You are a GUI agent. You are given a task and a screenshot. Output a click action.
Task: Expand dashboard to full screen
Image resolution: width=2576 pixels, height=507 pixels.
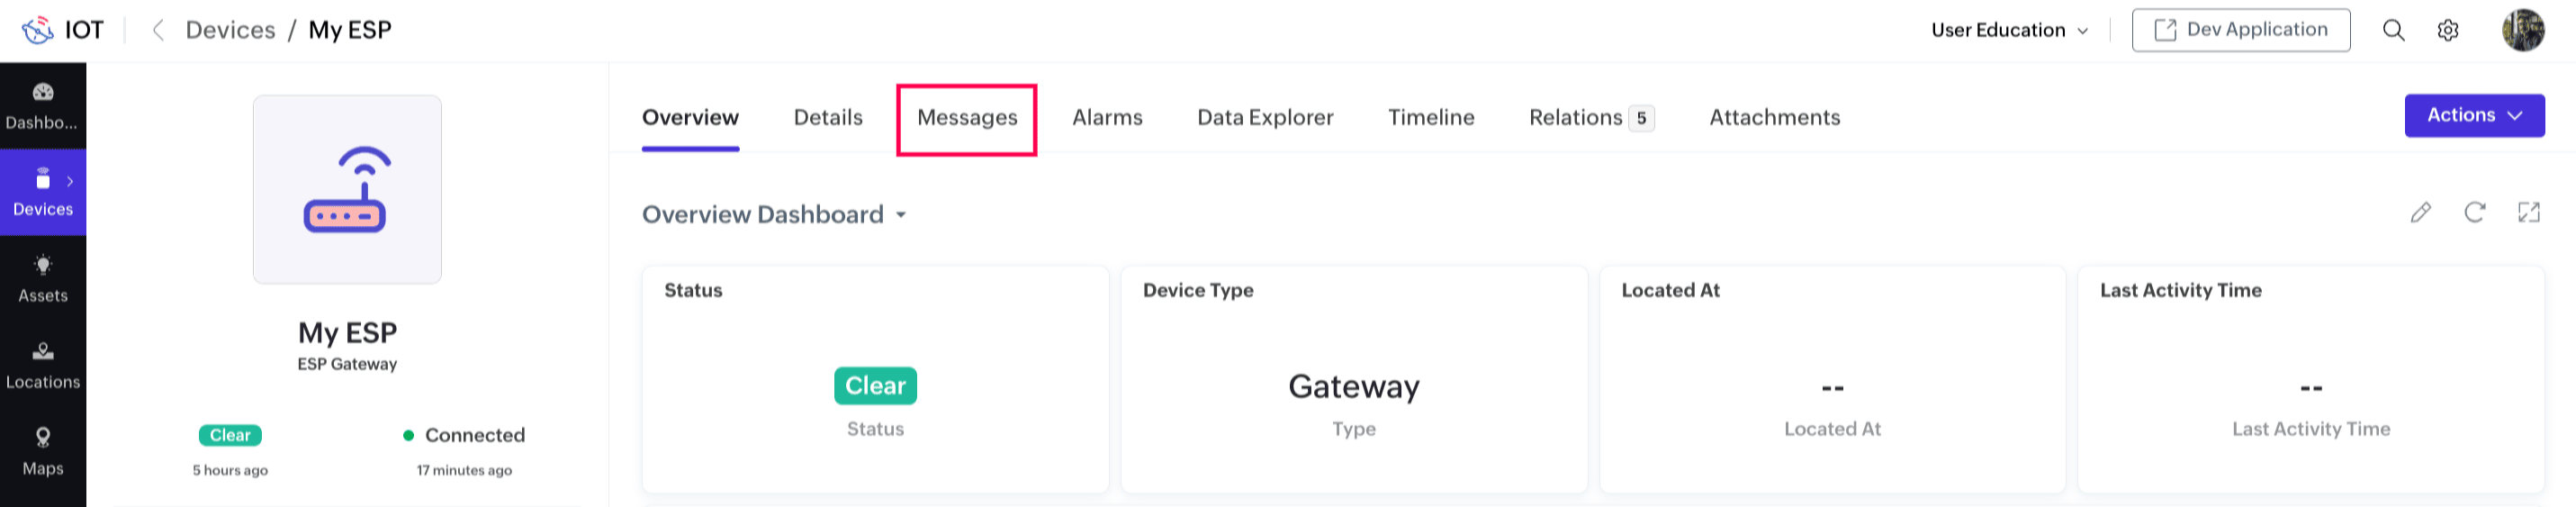click(2528, 212)
